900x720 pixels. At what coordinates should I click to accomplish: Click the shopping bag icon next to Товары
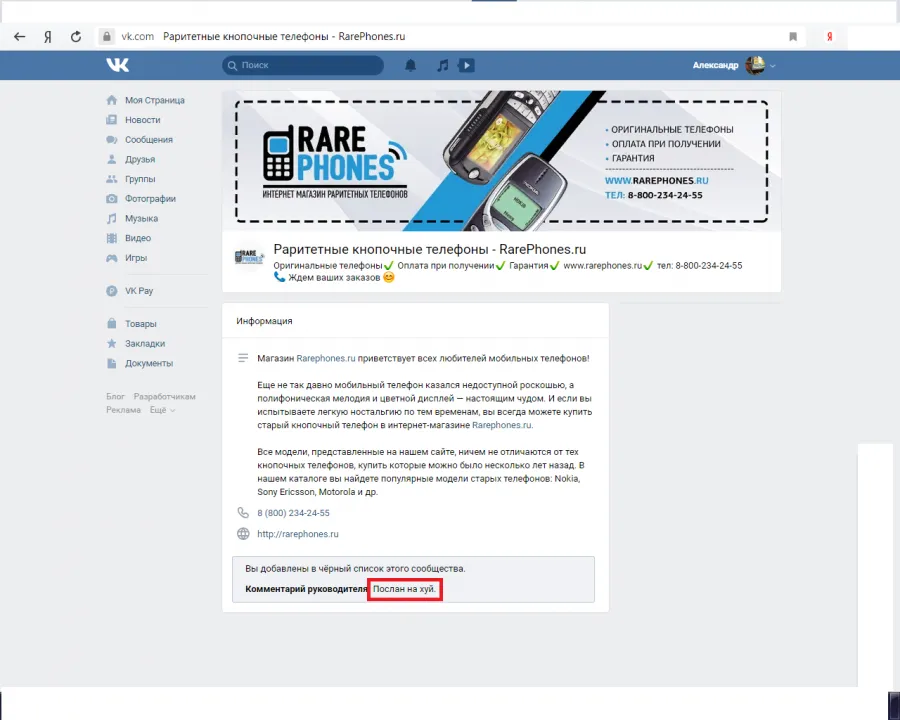click(x=111, y=324)
